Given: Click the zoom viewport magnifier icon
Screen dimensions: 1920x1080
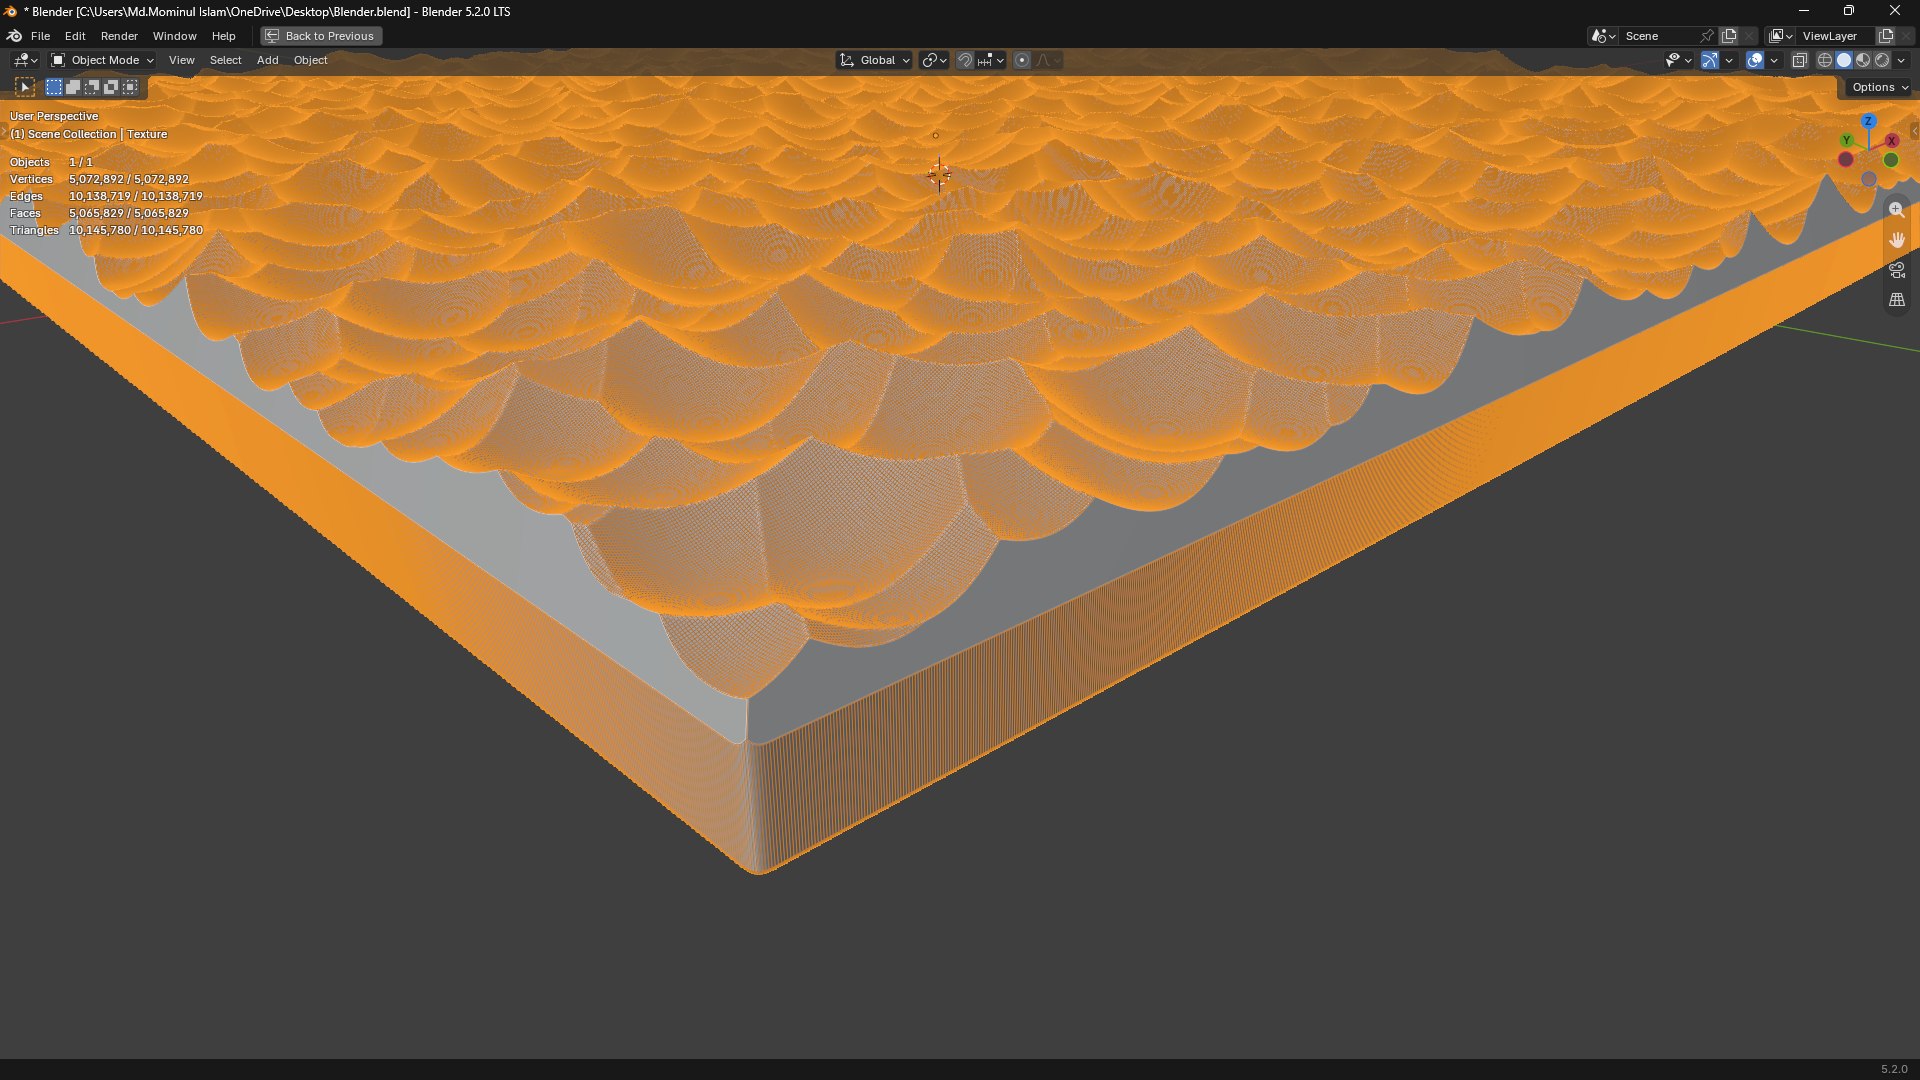Looking at the screenshot, I should pyautogui.click(x=1896, y=210).
